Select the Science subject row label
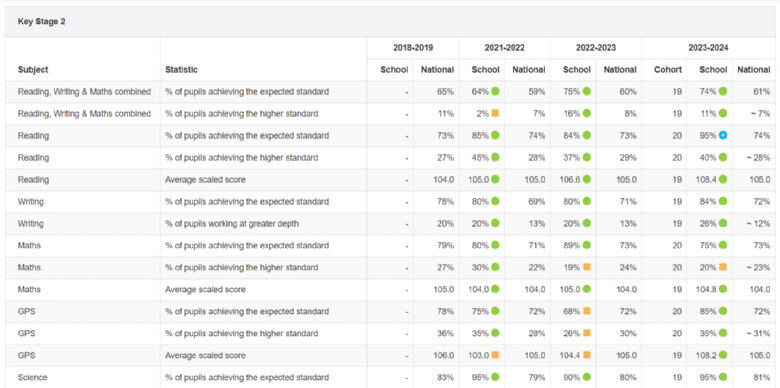 coord(32,377)
